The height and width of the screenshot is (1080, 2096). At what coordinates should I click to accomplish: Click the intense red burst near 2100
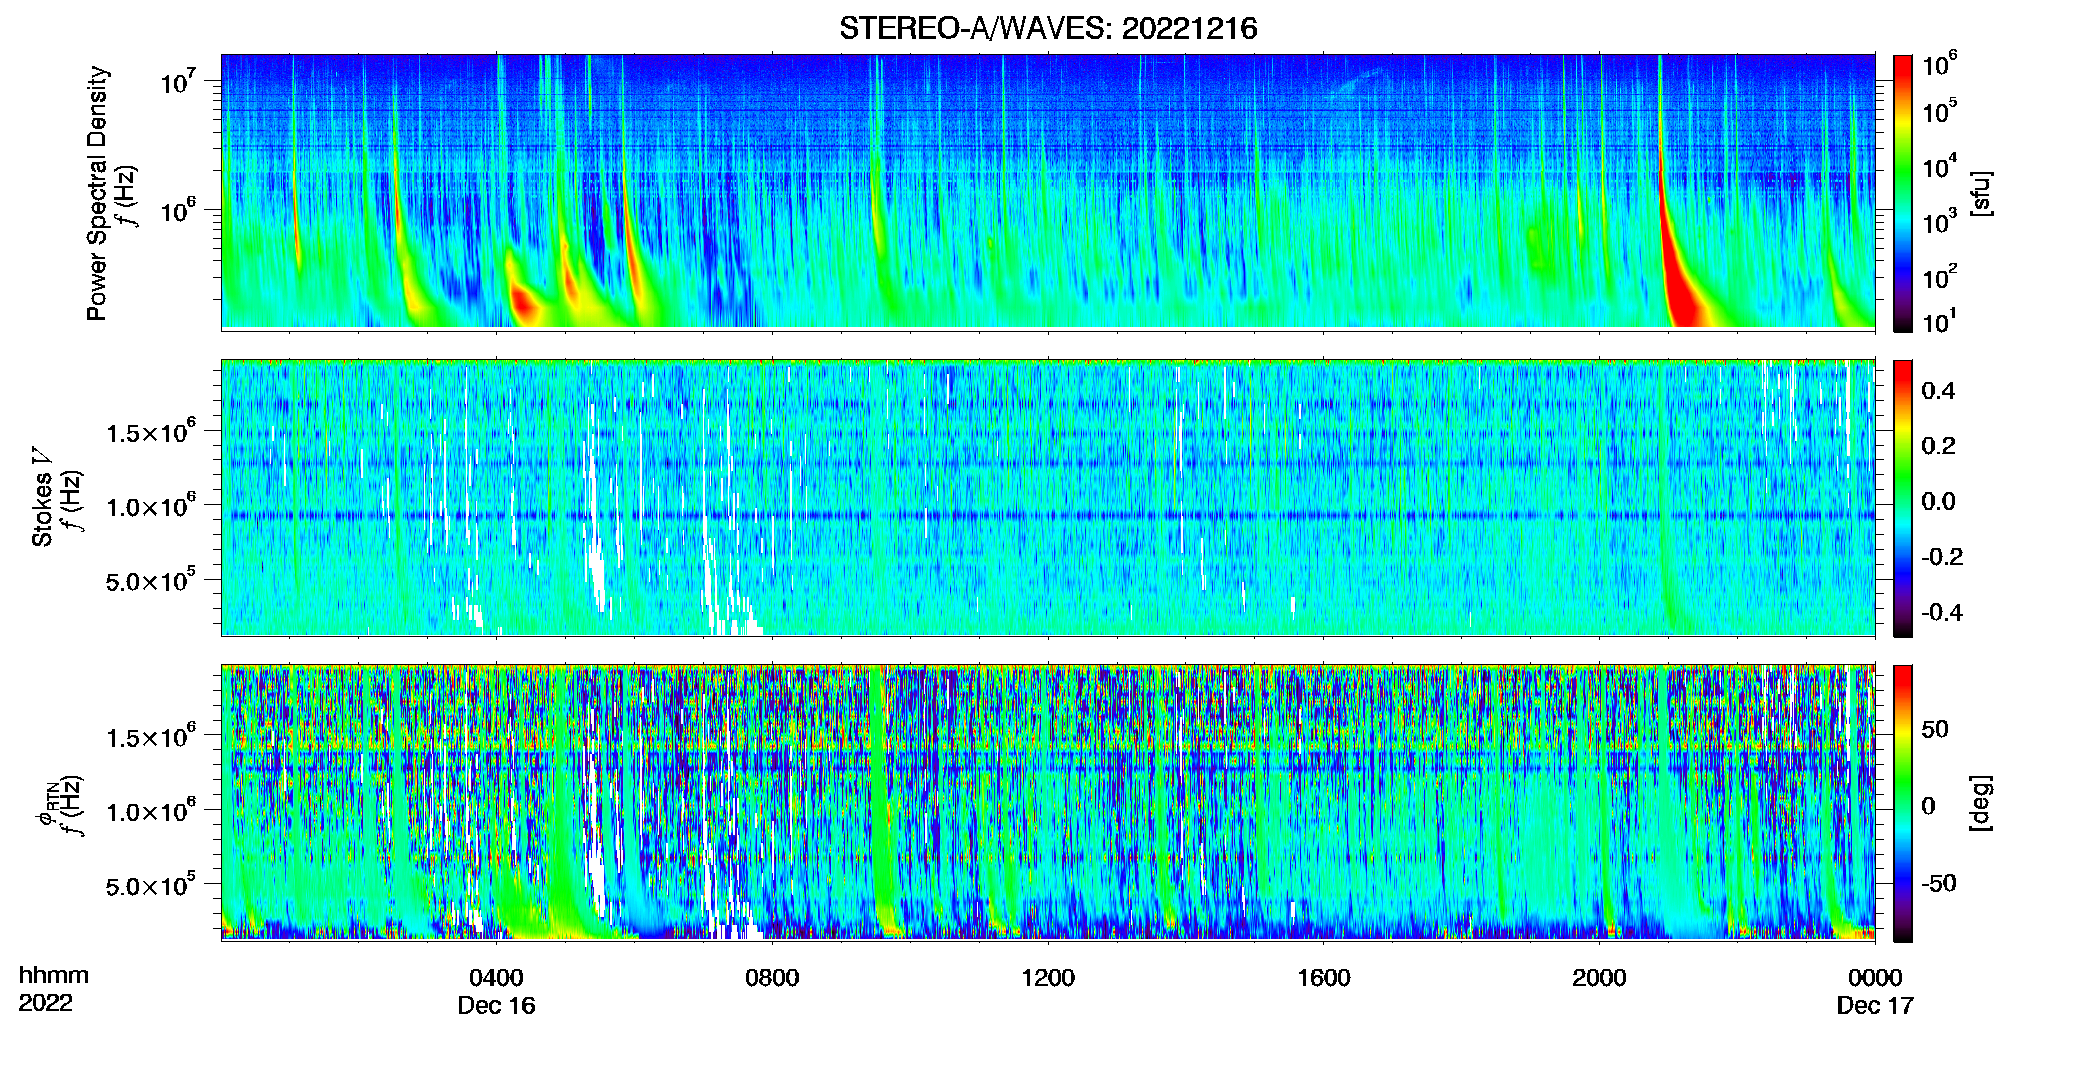tap(1682, 290)
